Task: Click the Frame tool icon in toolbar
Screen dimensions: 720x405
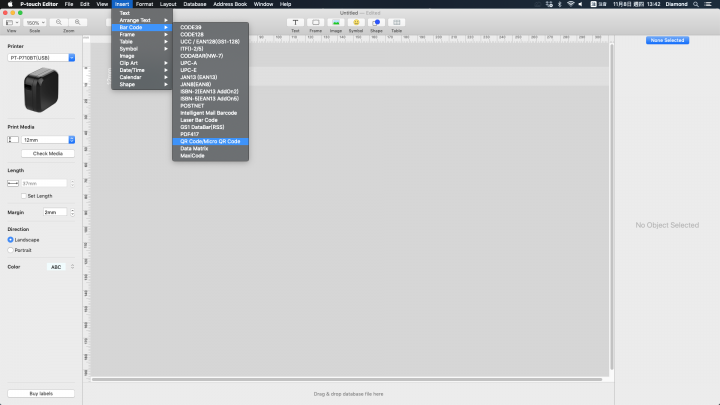Action: [315, 22]
